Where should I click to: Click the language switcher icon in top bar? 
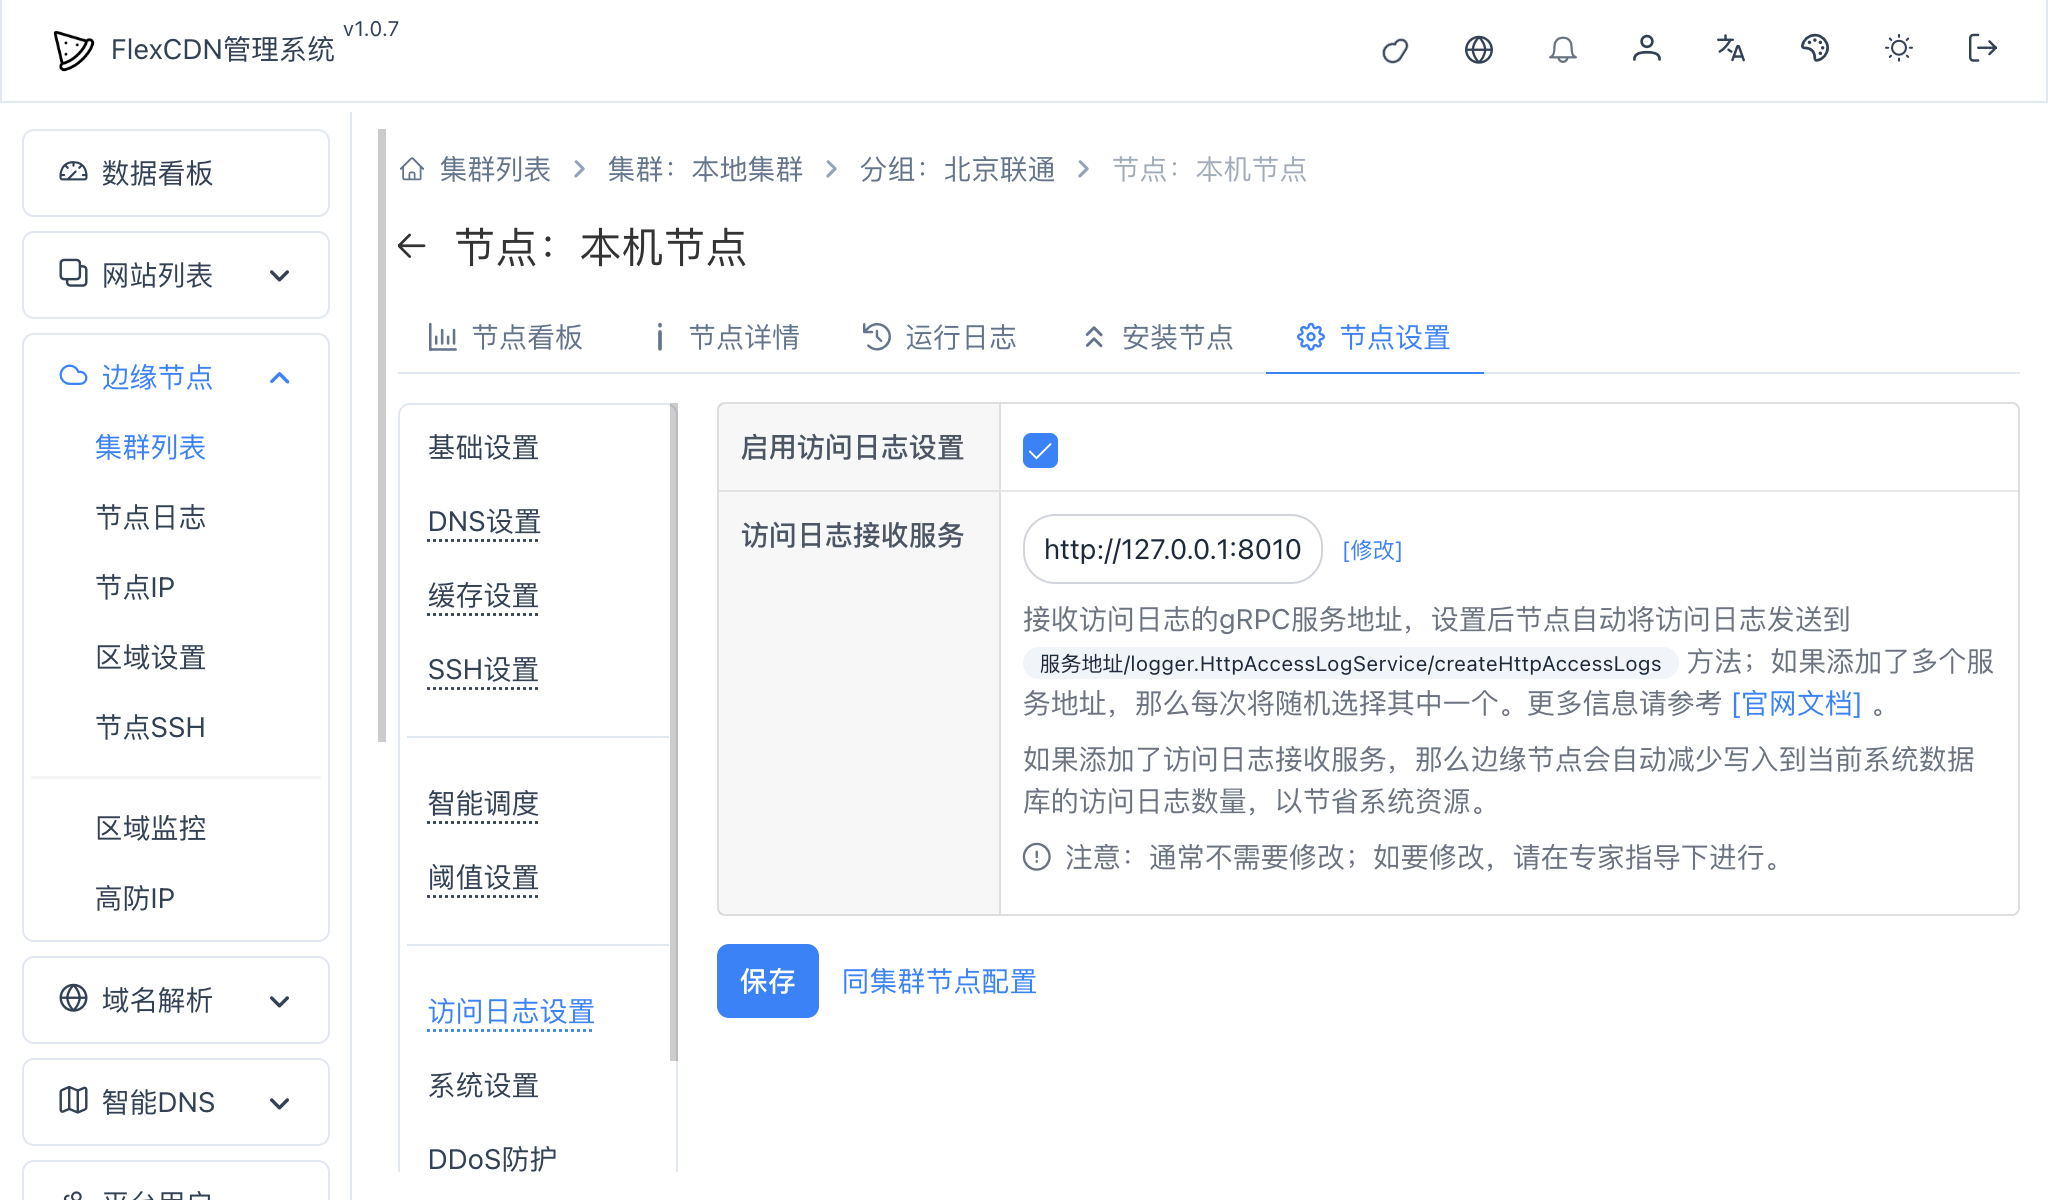click(1731, 50)
